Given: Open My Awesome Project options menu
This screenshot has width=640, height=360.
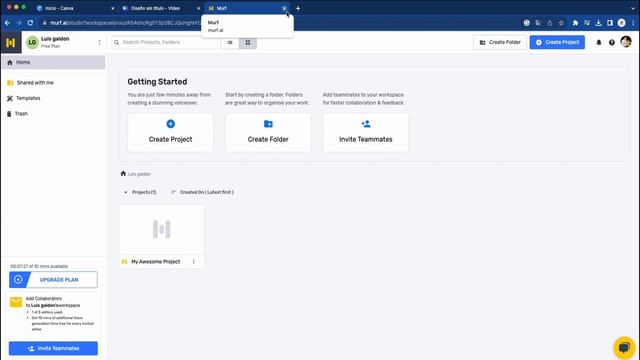Looking at the screenshot, I should [193, 262].
